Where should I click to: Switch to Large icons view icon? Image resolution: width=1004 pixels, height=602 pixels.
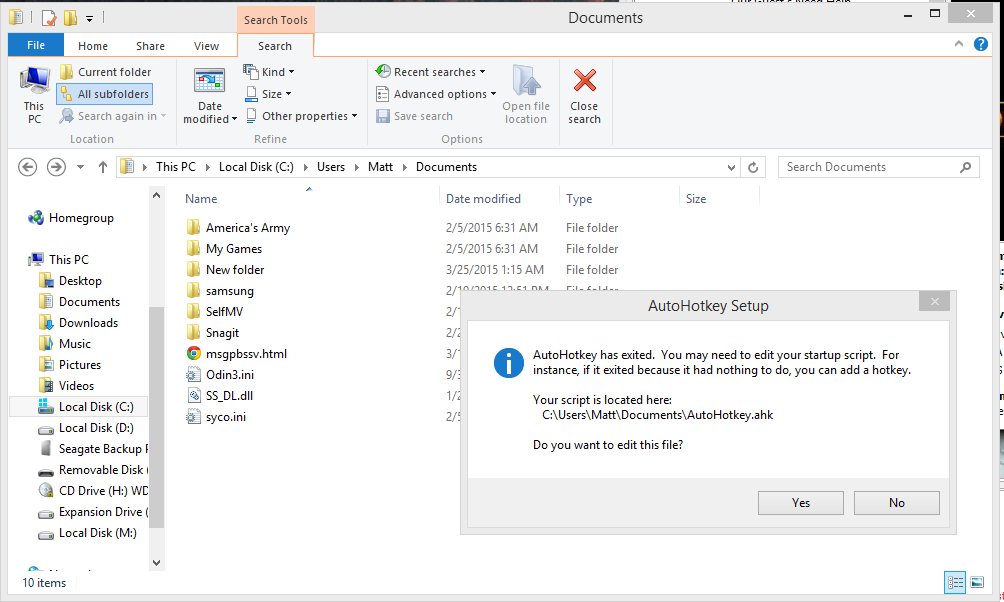click(977, 582)
